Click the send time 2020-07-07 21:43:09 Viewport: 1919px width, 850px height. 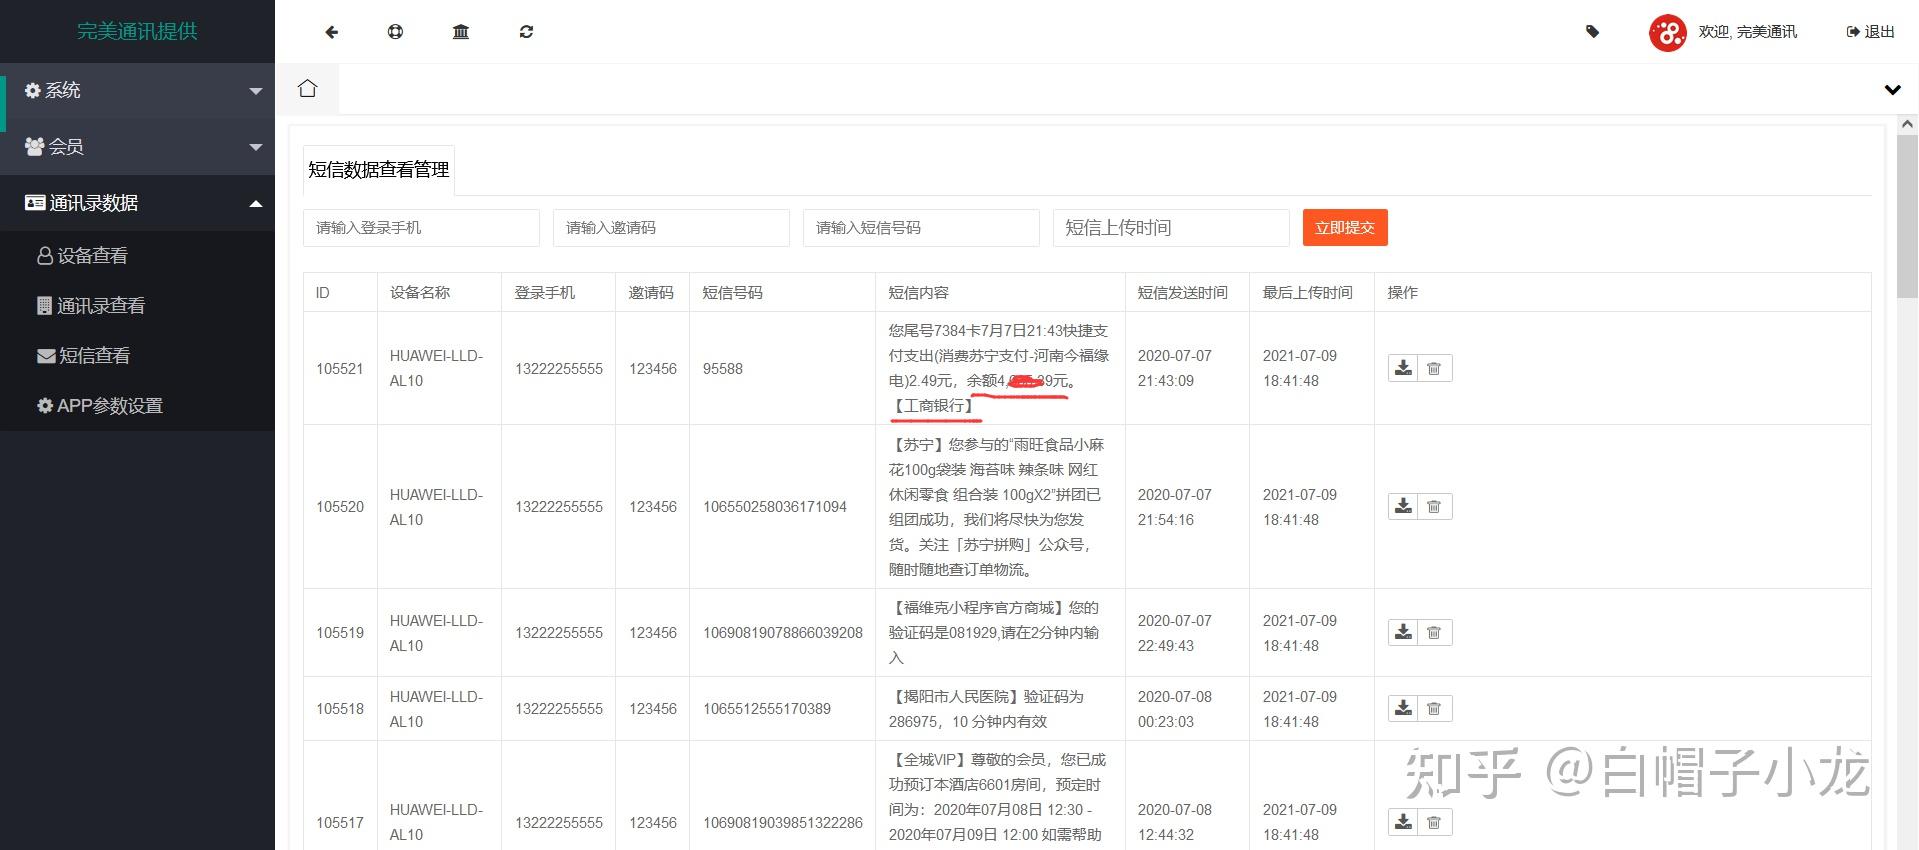1175,368
